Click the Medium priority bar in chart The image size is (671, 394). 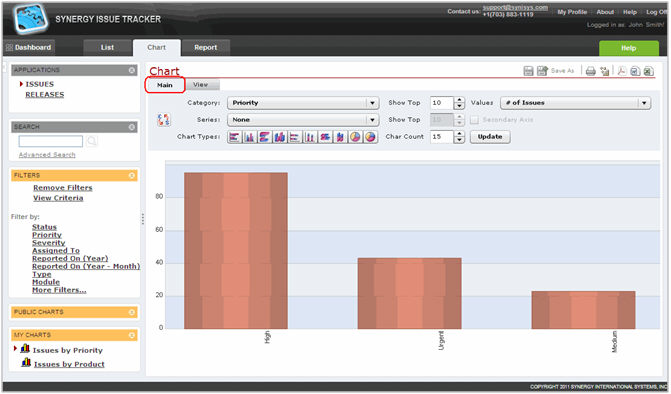[x=583, y=310]
